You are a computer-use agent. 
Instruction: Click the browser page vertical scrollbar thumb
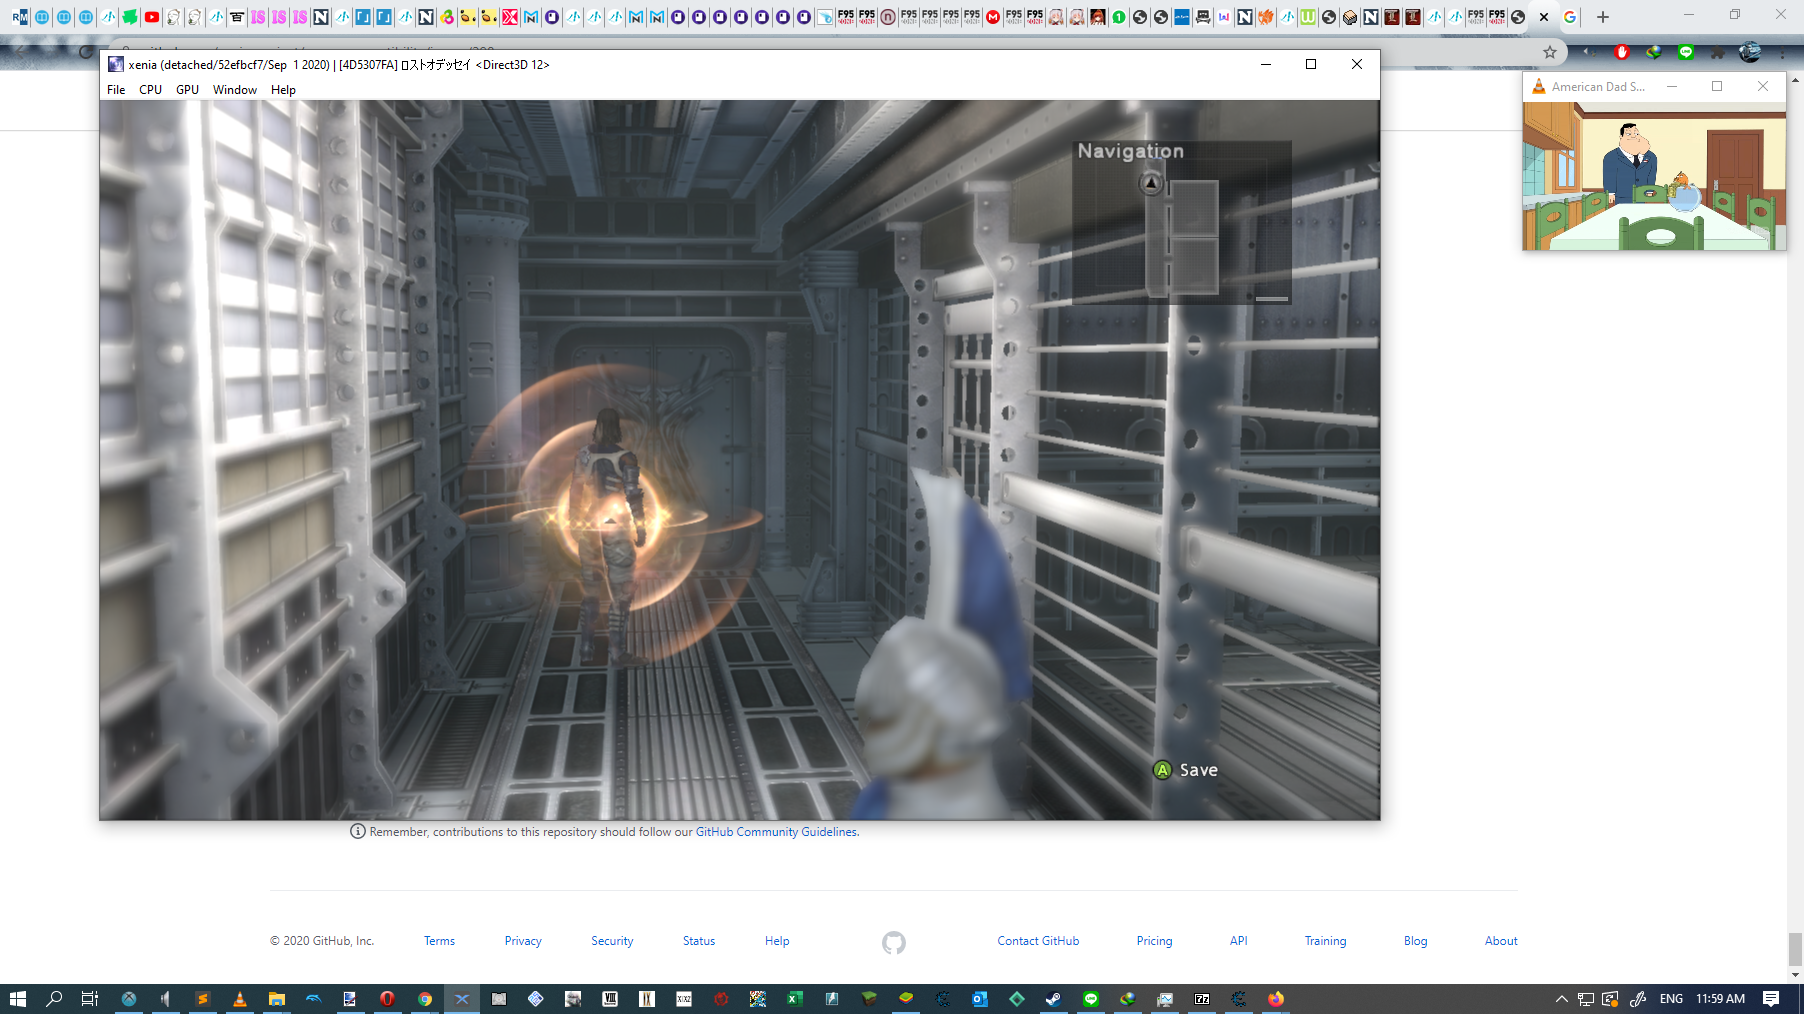(x=1795, y=949)
